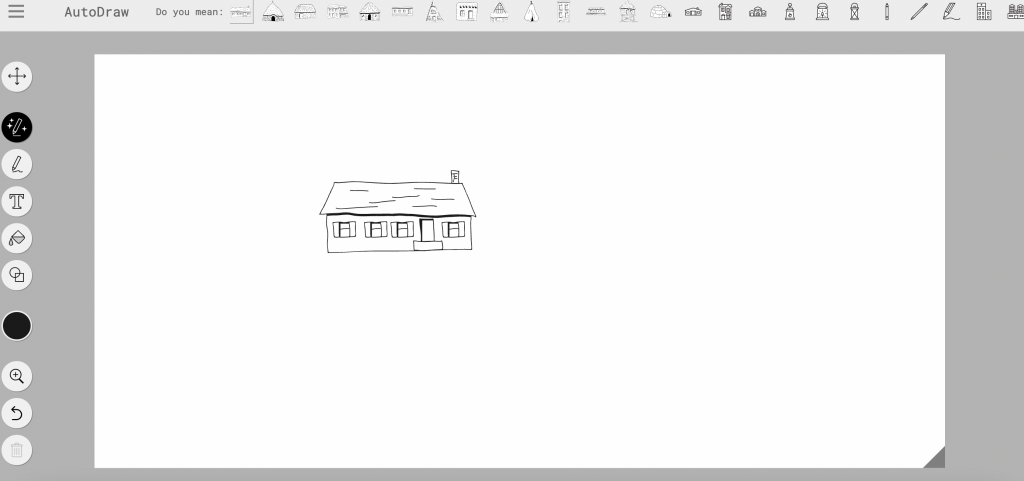Select the teepee tent suggestion
Image resolution: width=1024 pixels, height=481 pixels.
[x=531, y=12]
